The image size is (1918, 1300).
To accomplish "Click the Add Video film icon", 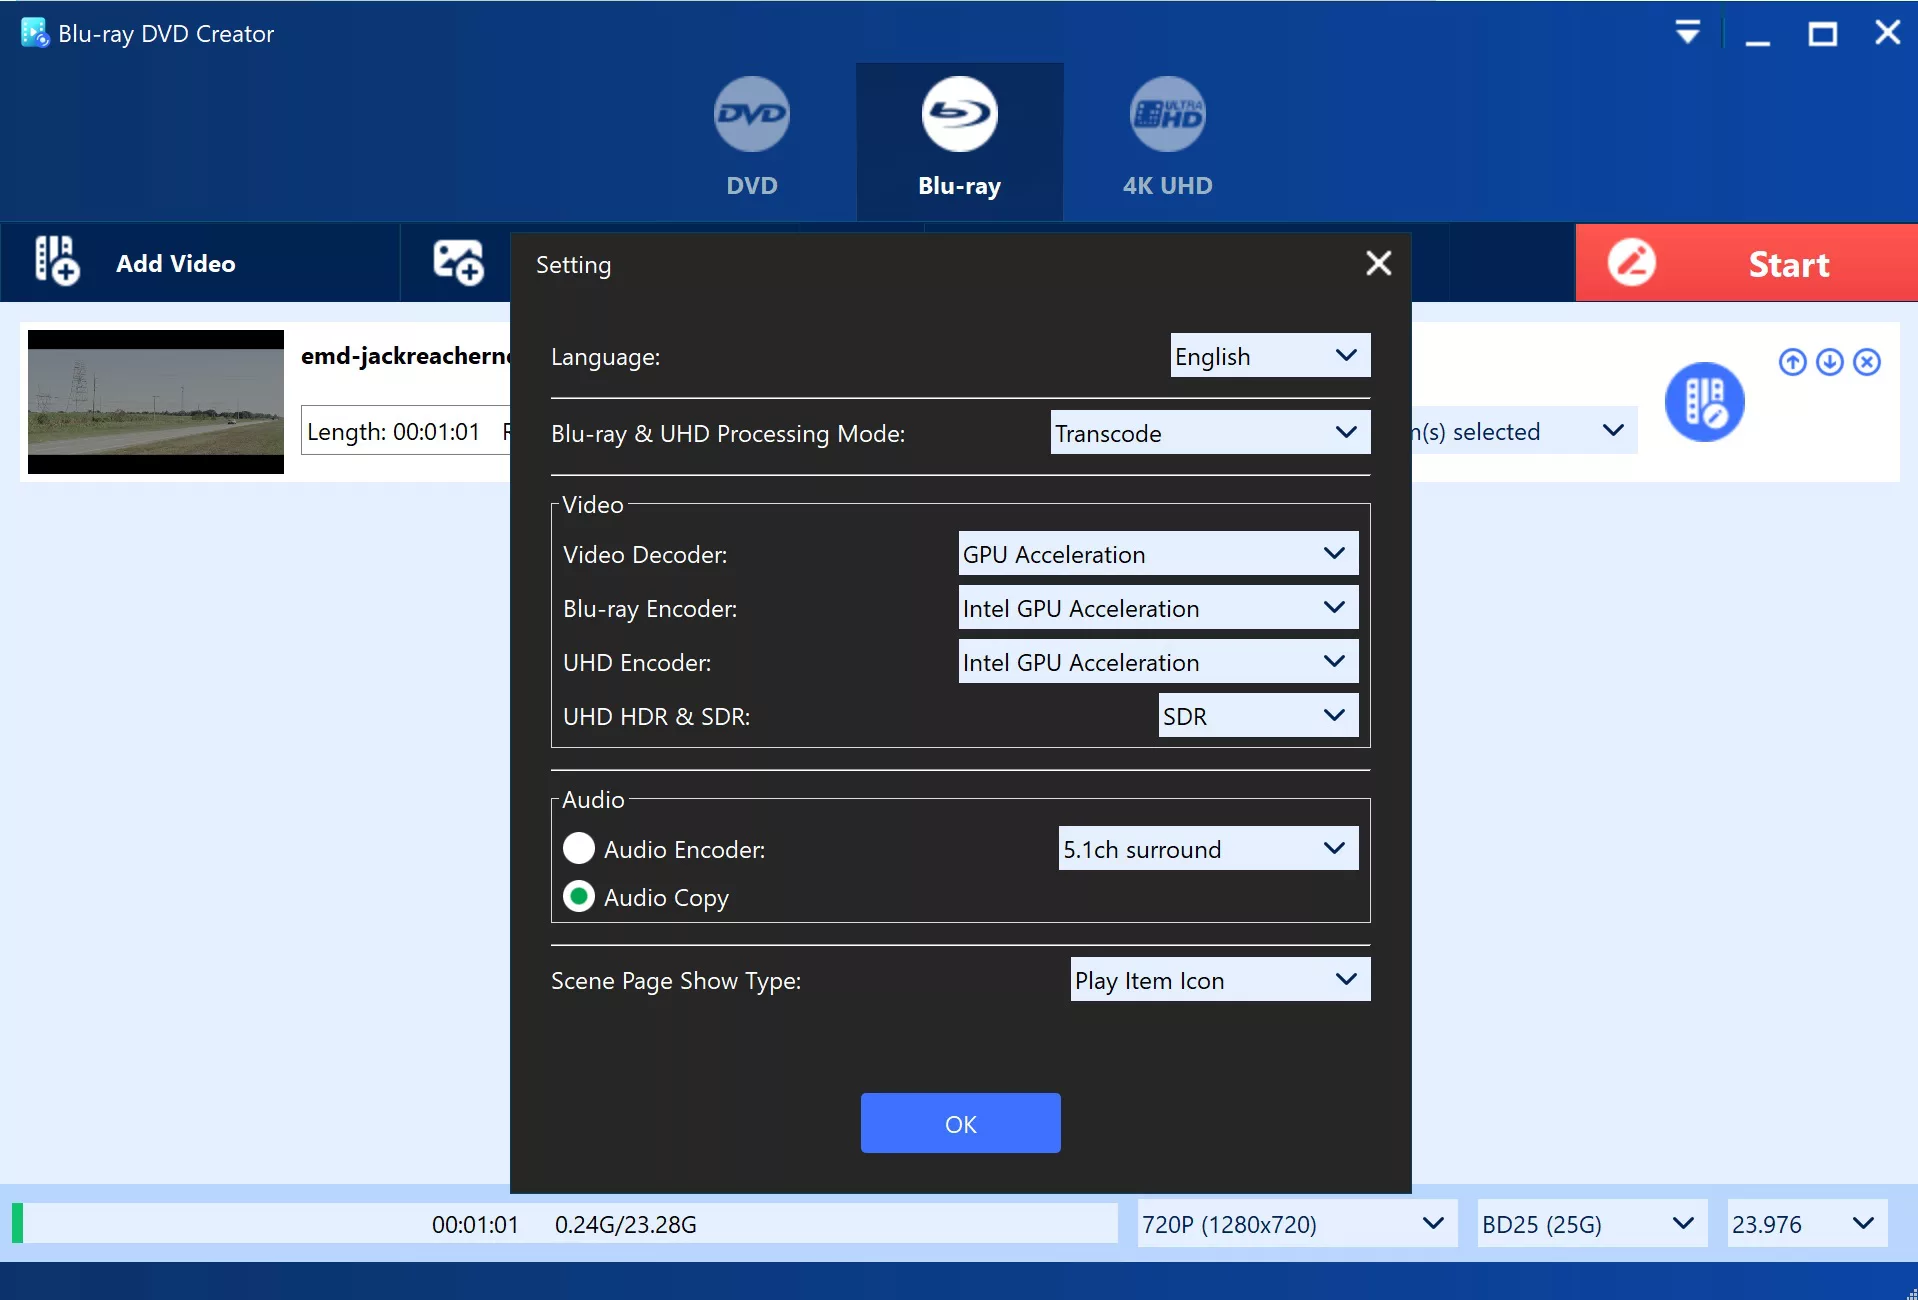I will pyautogui.click(x=57, y=262).
